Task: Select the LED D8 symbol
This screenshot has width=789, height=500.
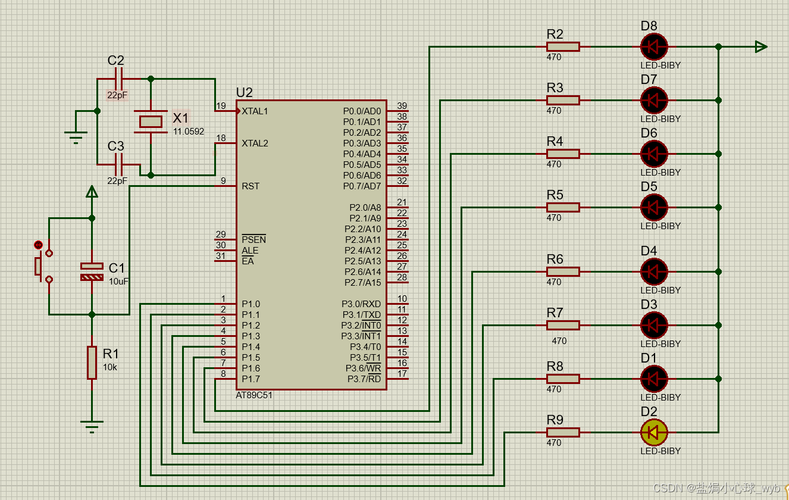Action: click(654, 47)
